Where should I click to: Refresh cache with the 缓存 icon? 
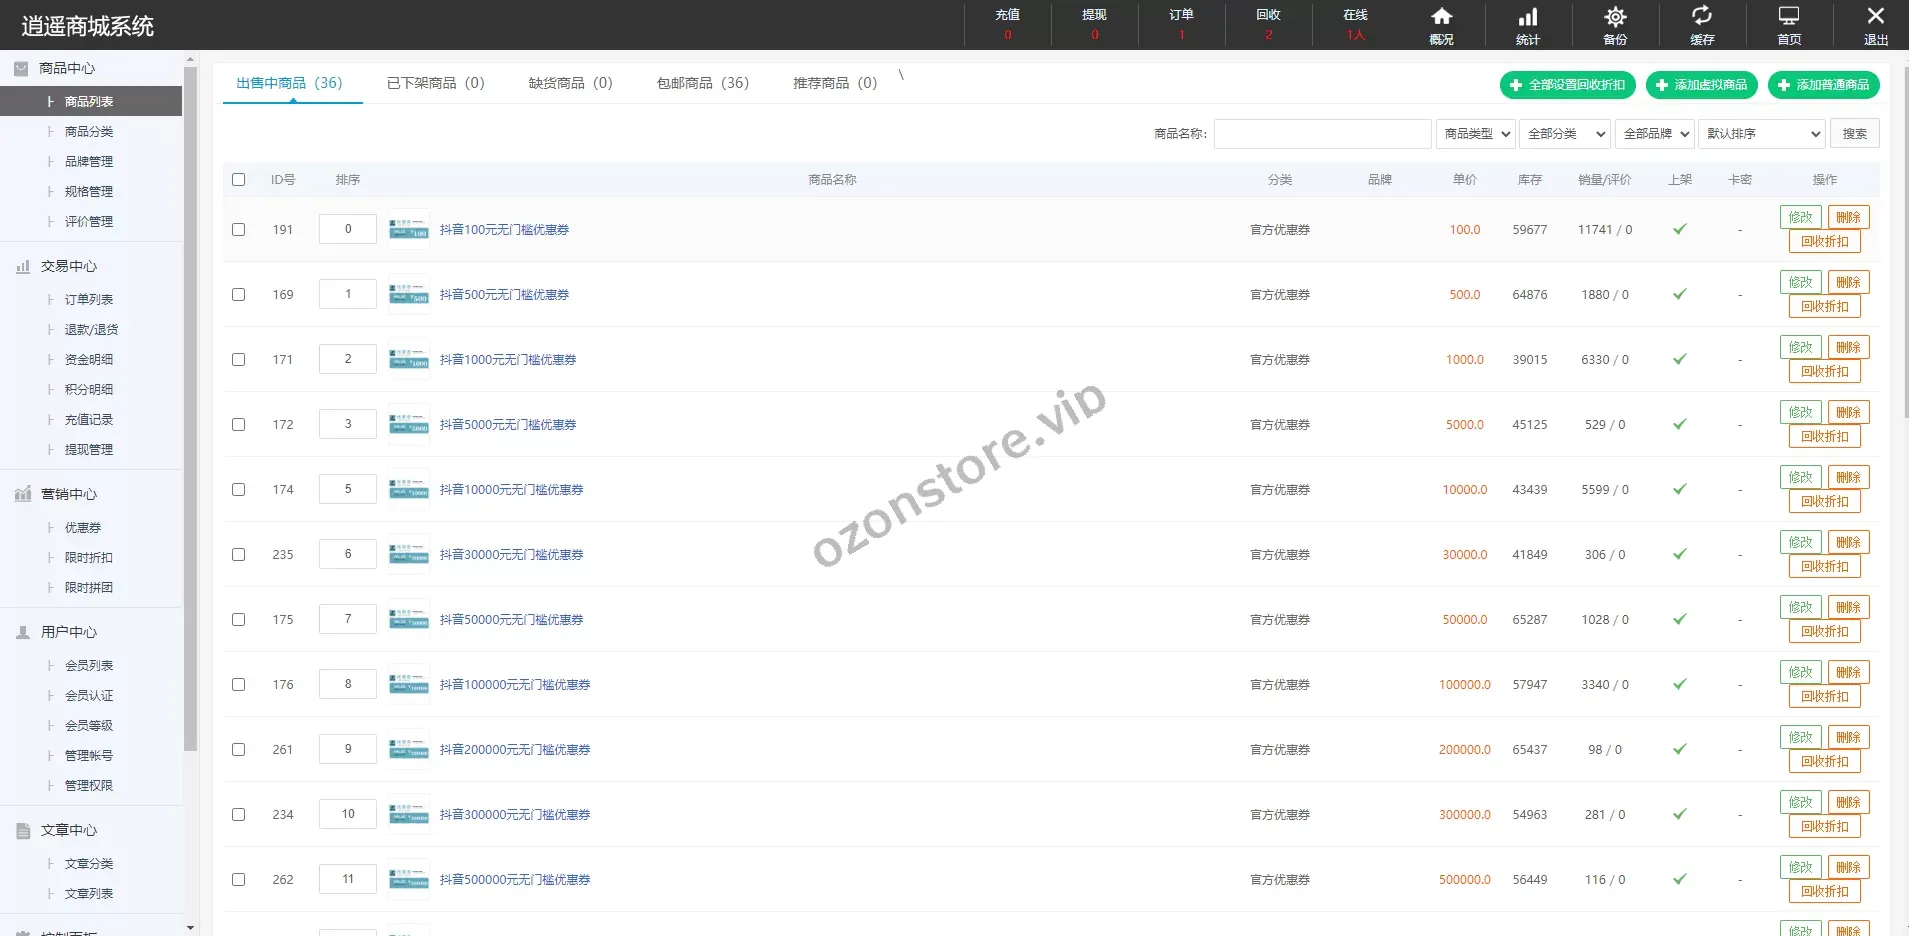tap(1701, 16)
